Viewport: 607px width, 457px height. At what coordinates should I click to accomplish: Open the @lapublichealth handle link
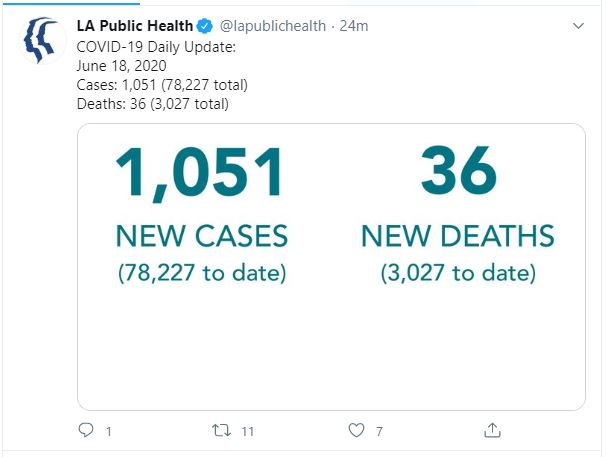coord(273,26)
